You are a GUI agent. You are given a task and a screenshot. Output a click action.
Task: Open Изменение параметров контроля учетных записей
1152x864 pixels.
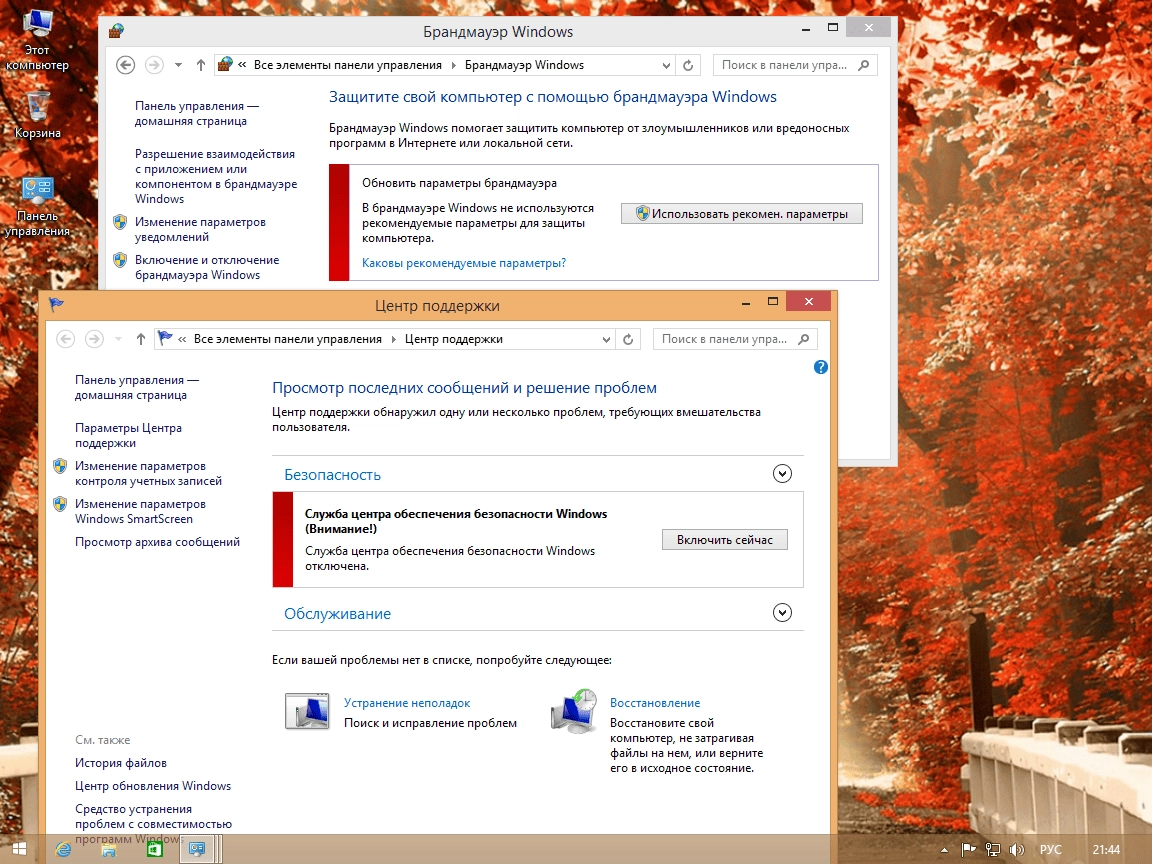coord(148,473)
